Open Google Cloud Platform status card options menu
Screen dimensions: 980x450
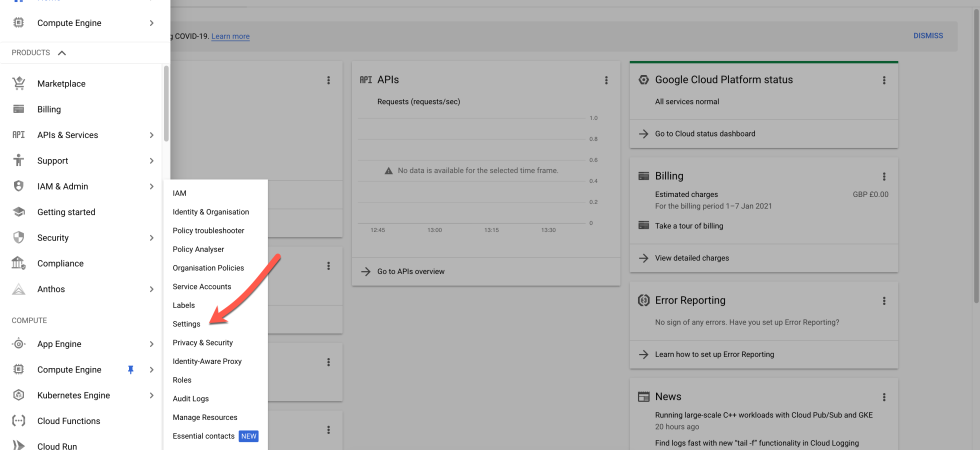point(884,80)
